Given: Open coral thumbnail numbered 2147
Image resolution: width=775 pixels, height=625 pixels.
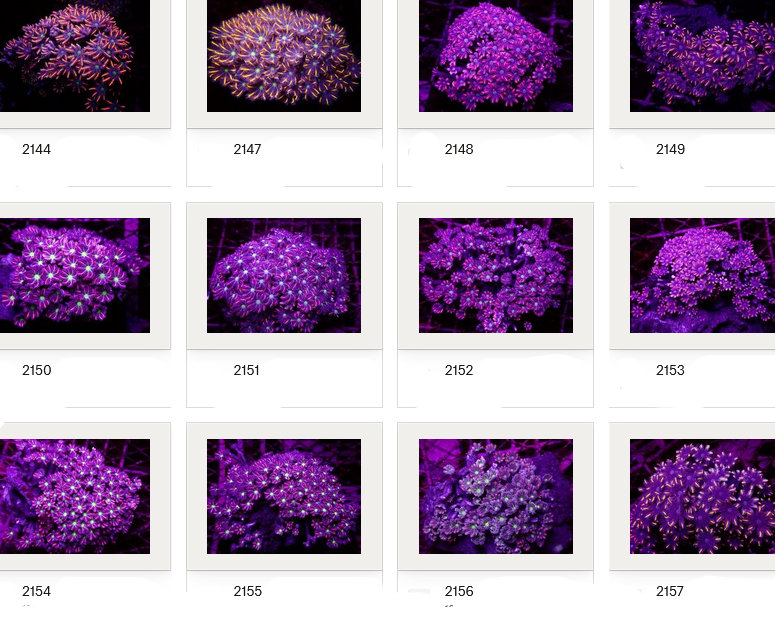Looking at the screenshot, I should coord(284,56).
